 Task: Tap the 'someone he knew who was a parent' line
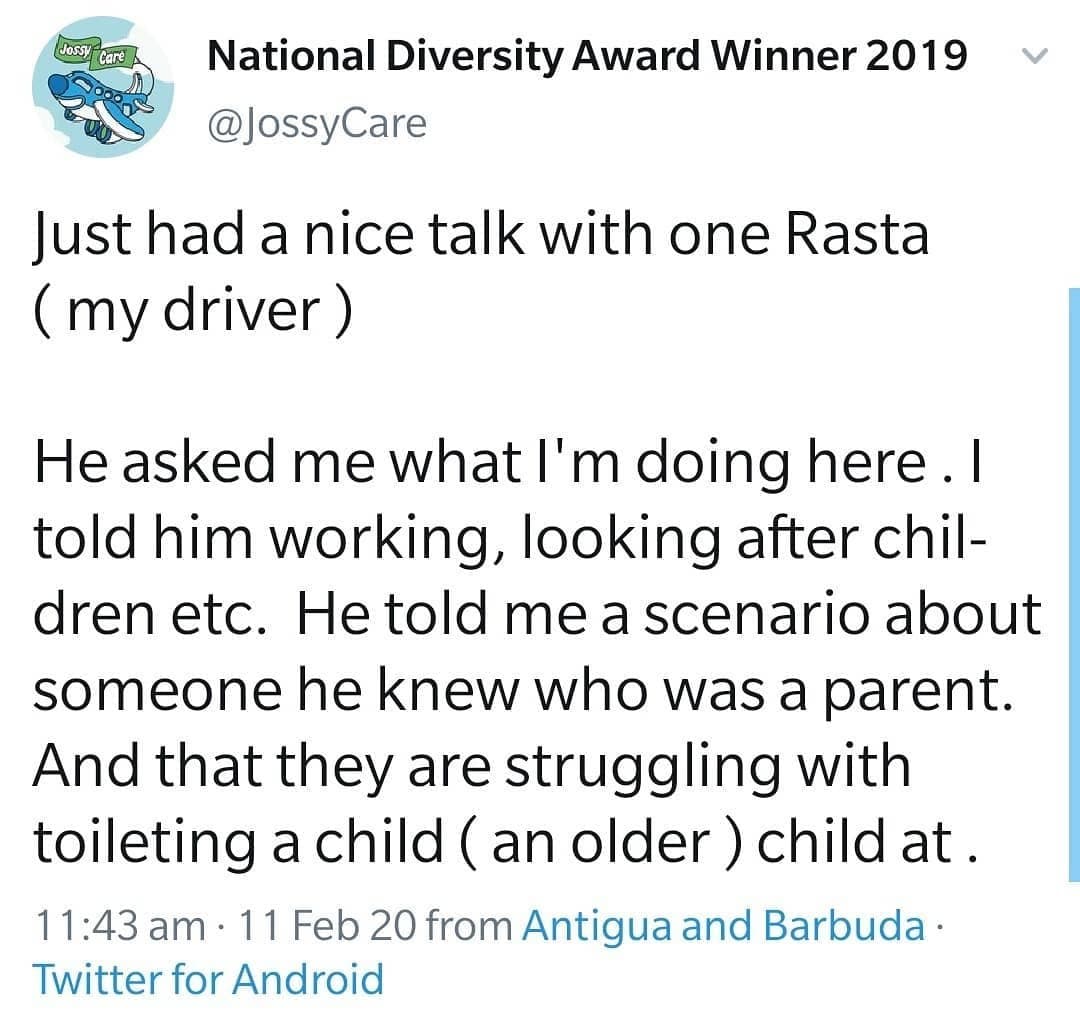[523, 691]
